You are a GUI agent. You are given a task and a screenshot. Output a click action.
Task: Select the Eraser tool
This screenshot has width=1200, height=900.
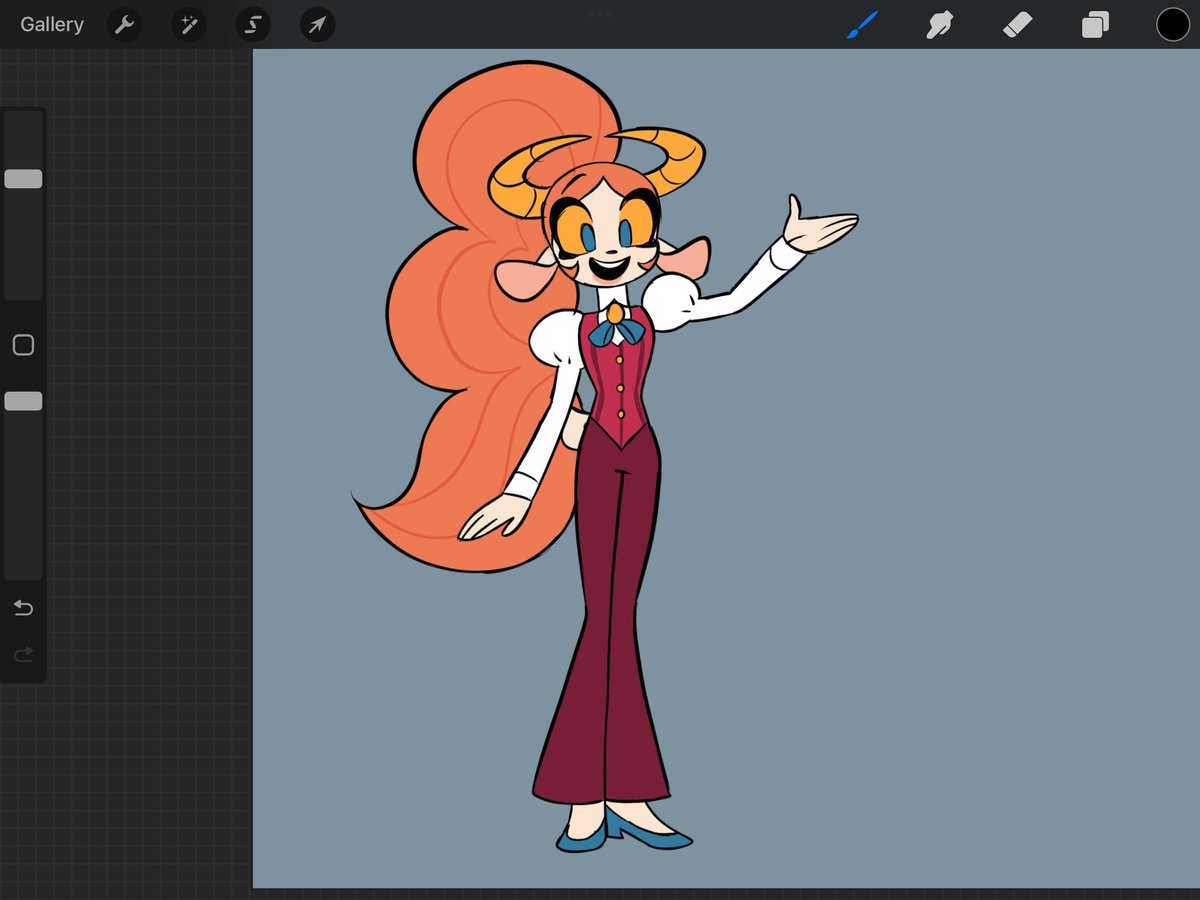click(1017, 25)
